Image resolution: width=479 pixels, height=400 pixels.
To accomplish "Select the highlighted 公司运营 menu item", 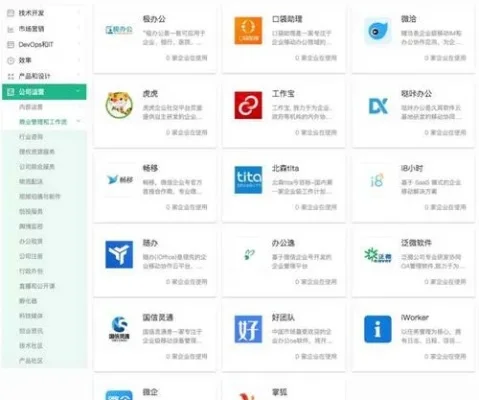I will pos(44,92).
